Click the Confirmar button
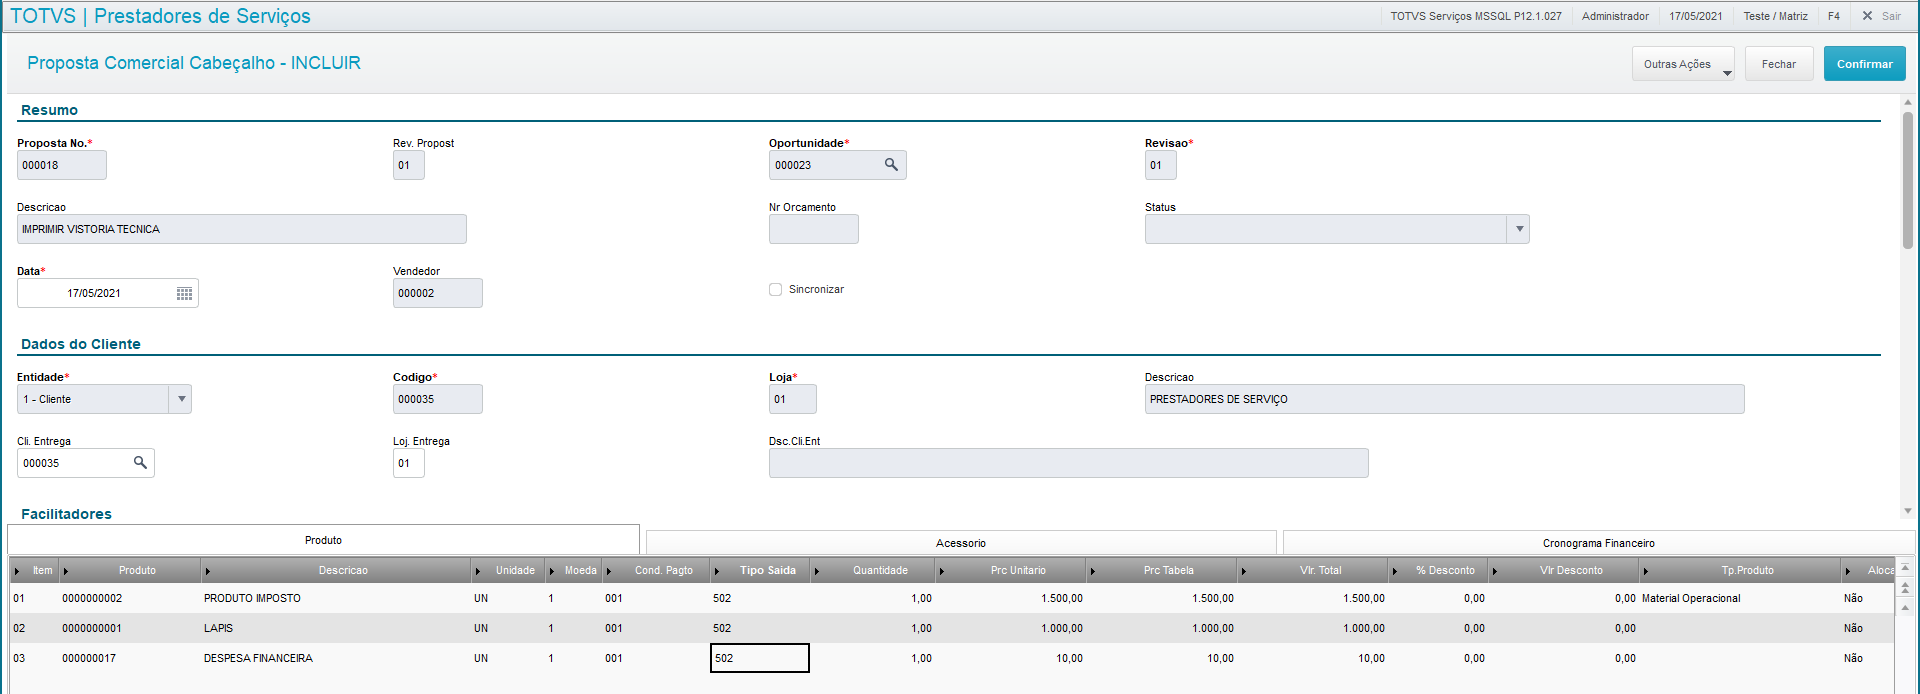This screenshot has height=694, width=1920. tap(1864, 64)
